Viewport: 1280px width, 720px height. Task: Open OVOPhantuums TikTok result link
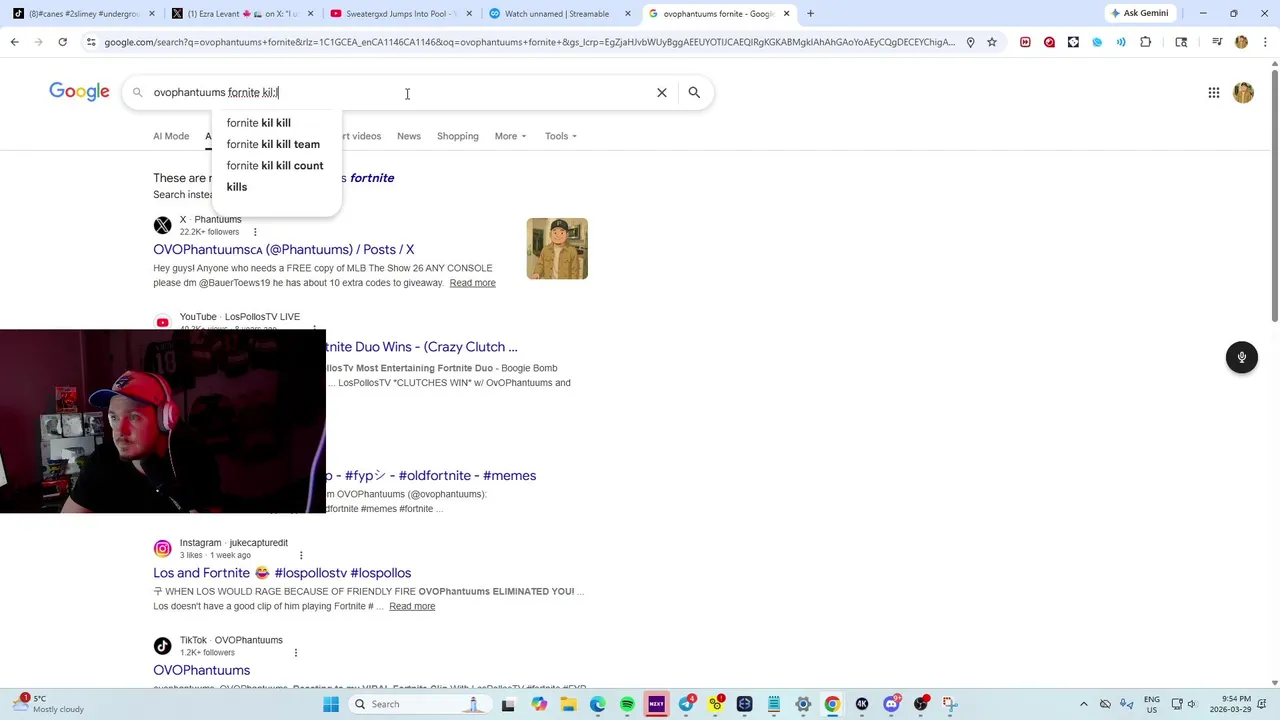coord(201,670)
